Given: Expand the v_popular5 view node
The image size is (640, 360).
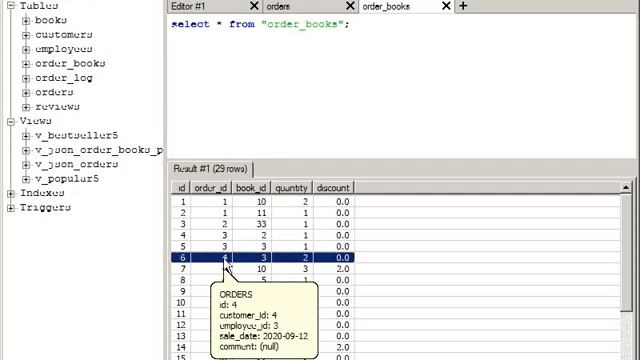Looking at the screenshot, I should click(x=26, y=179).
